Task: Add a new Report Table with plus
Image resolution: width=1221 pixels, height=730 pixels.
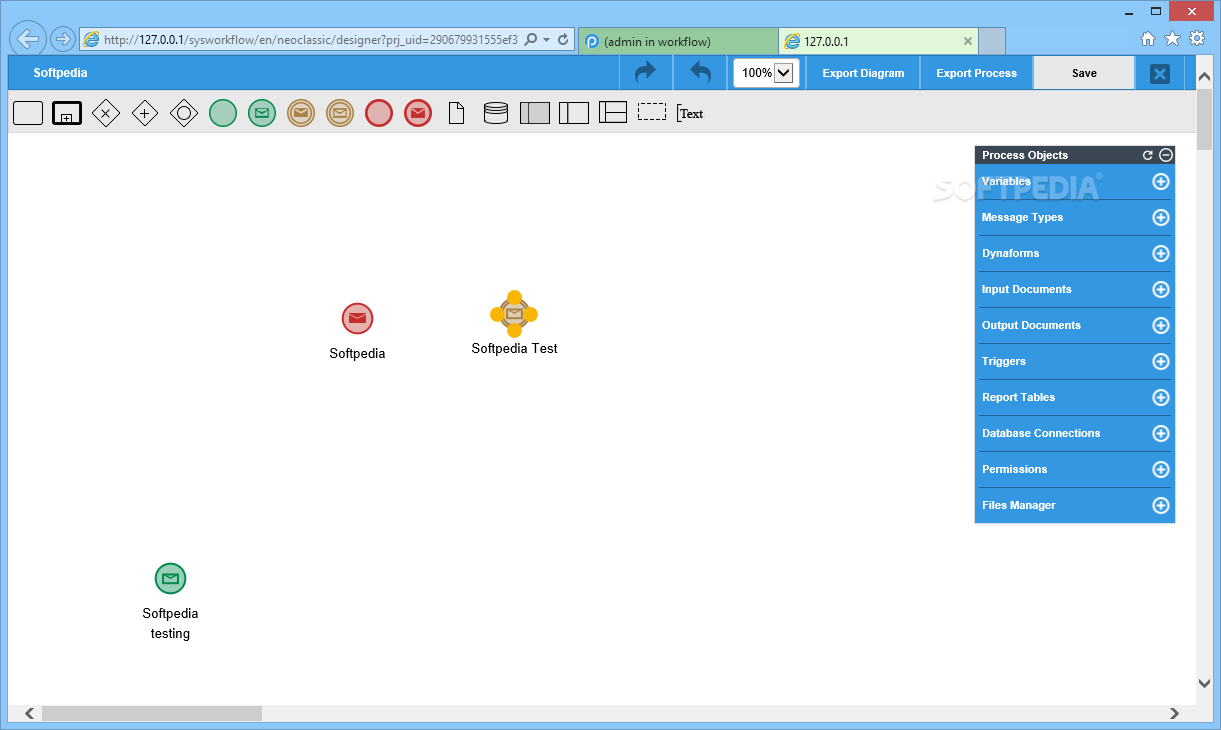Action: pyautogui.click(x=1161, y=397)
